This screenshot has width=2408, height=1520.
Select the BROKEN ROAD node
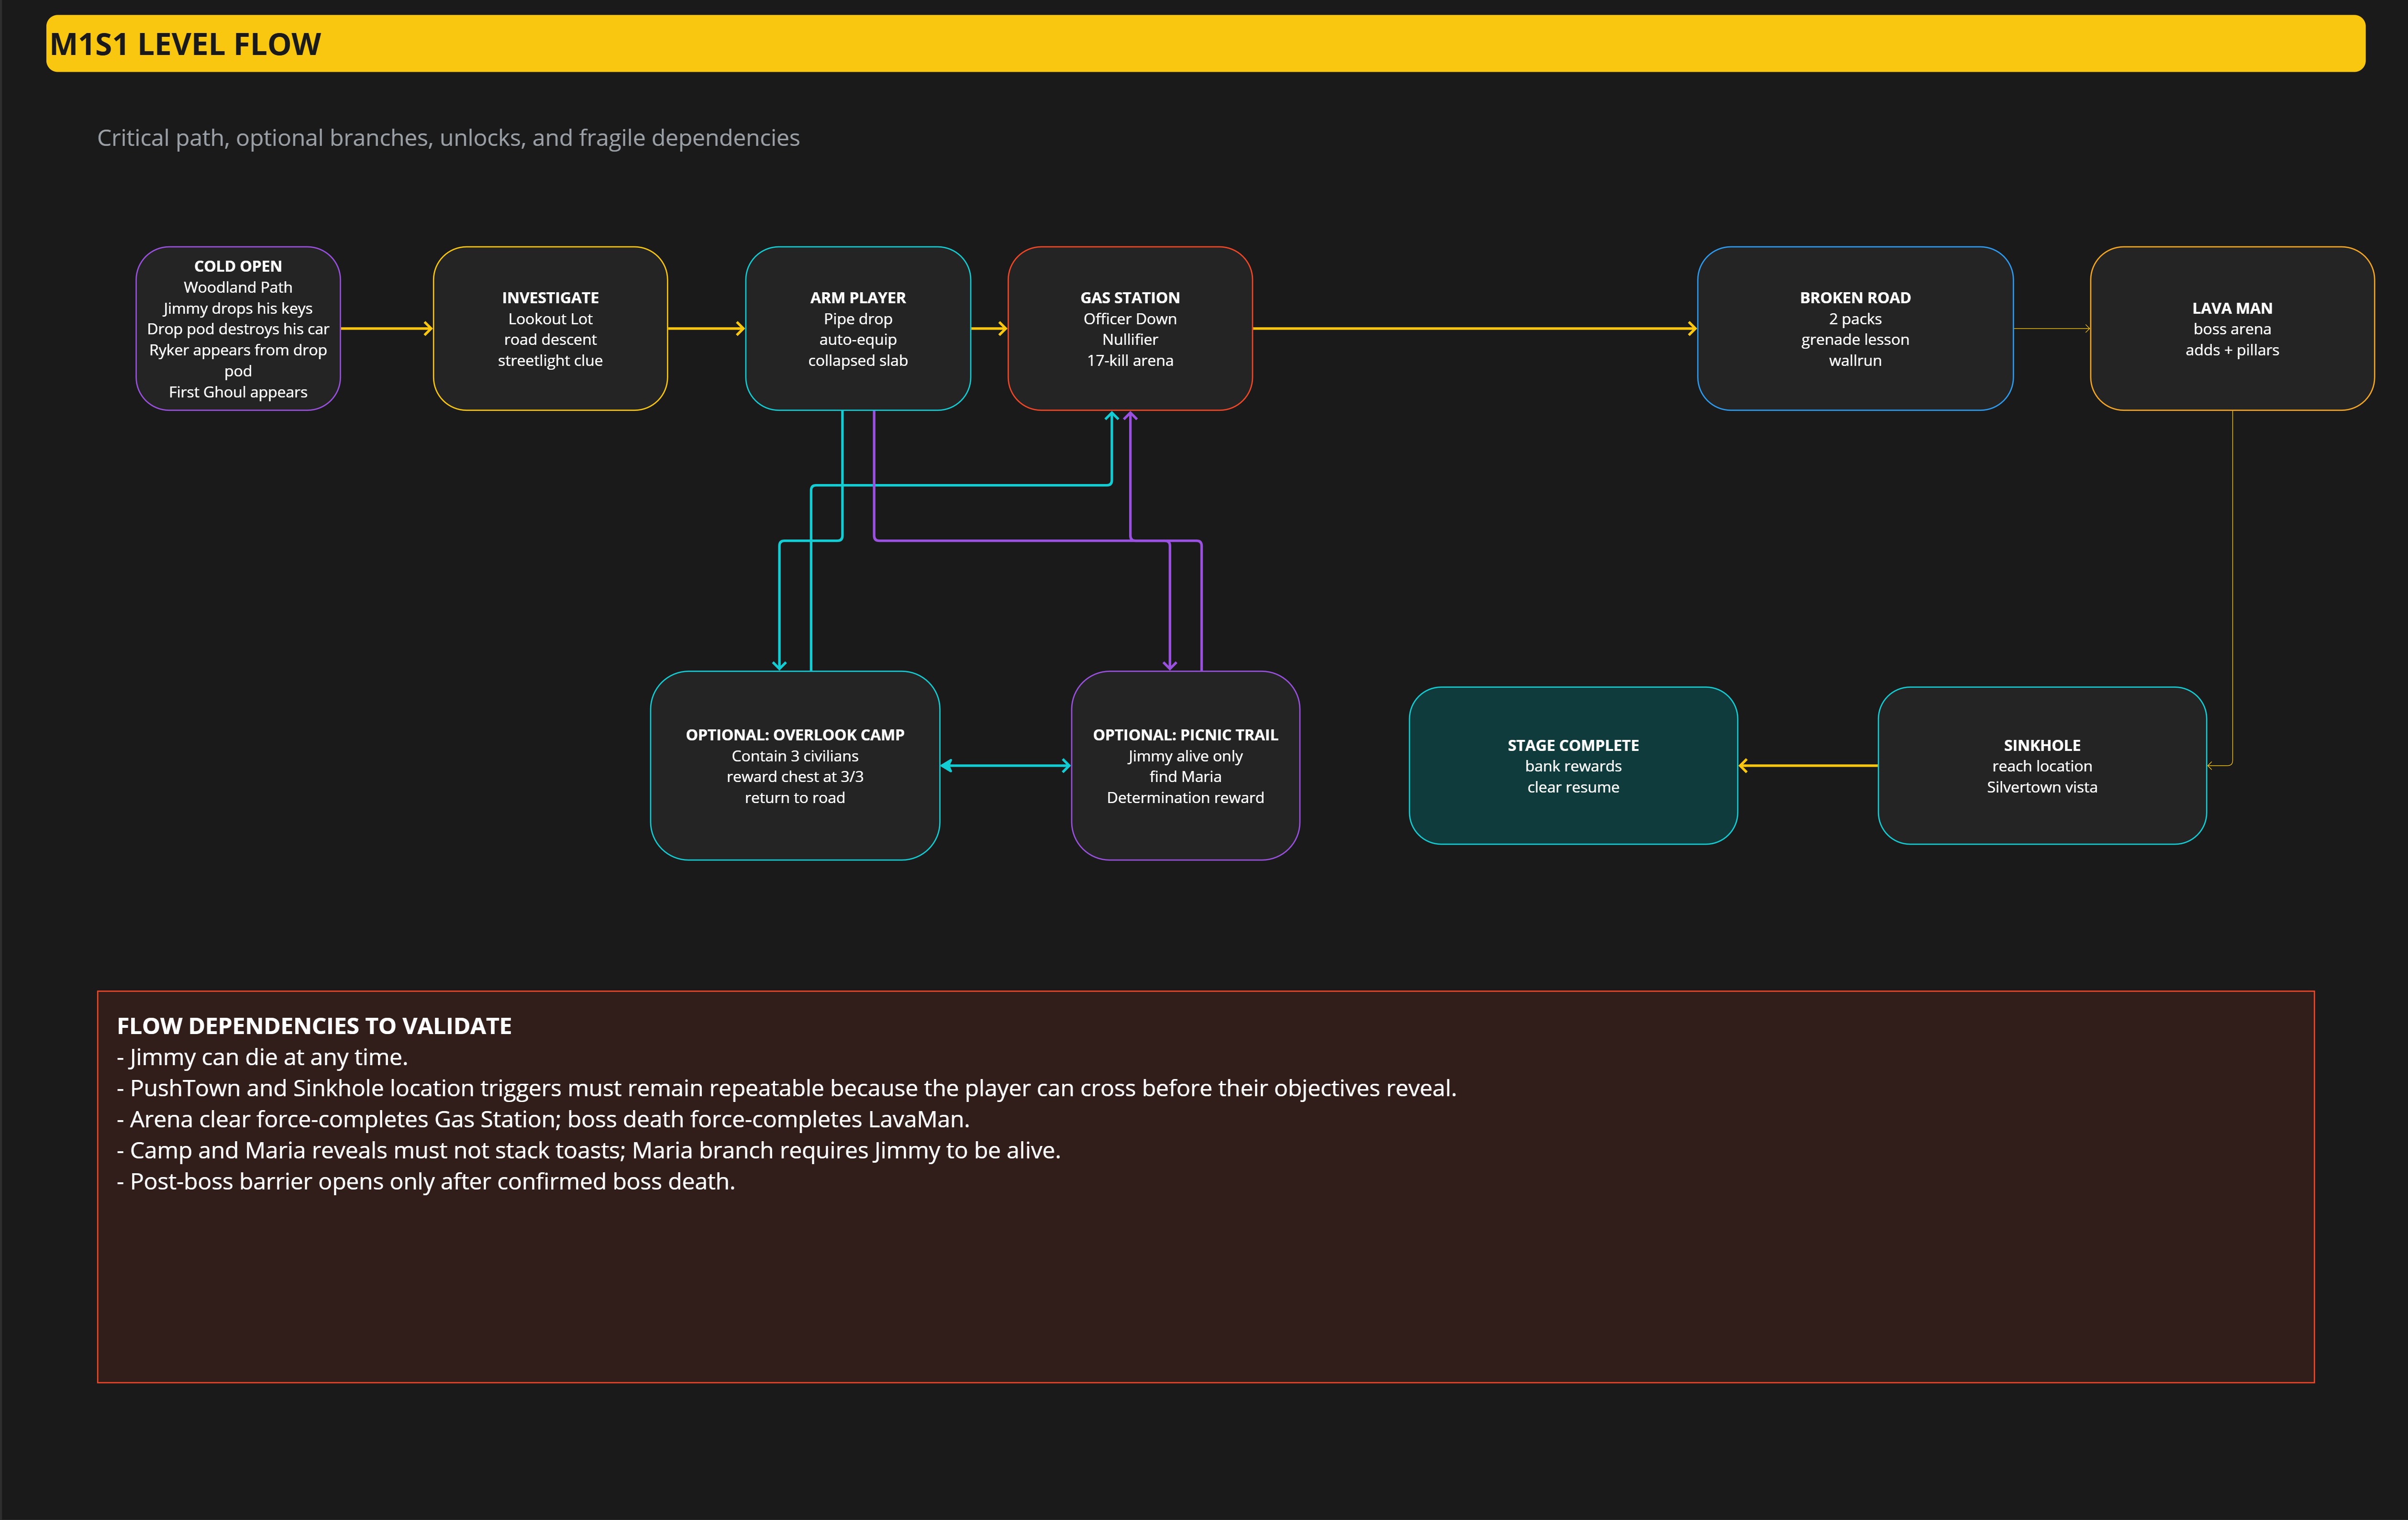click(x=1855, y=328)
